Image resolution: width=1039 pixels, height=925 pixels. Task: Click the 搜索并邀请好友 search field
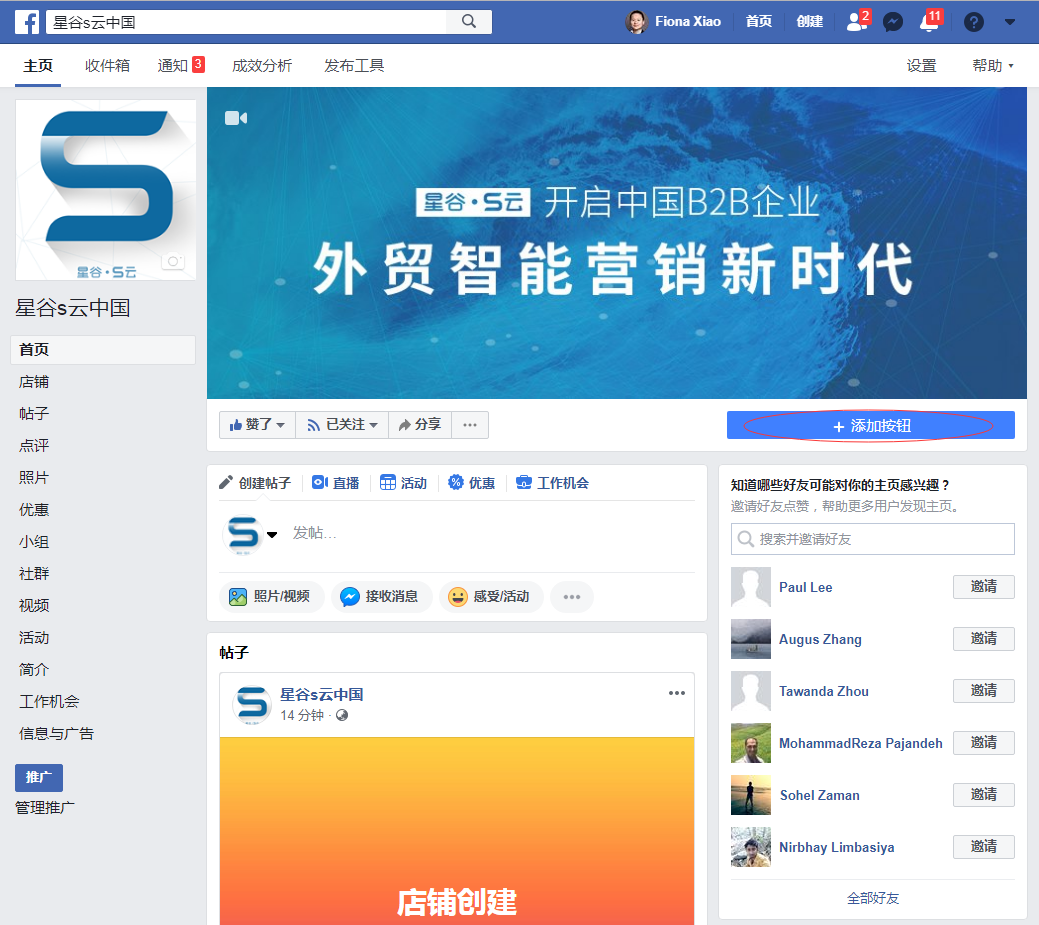(872, 539)
